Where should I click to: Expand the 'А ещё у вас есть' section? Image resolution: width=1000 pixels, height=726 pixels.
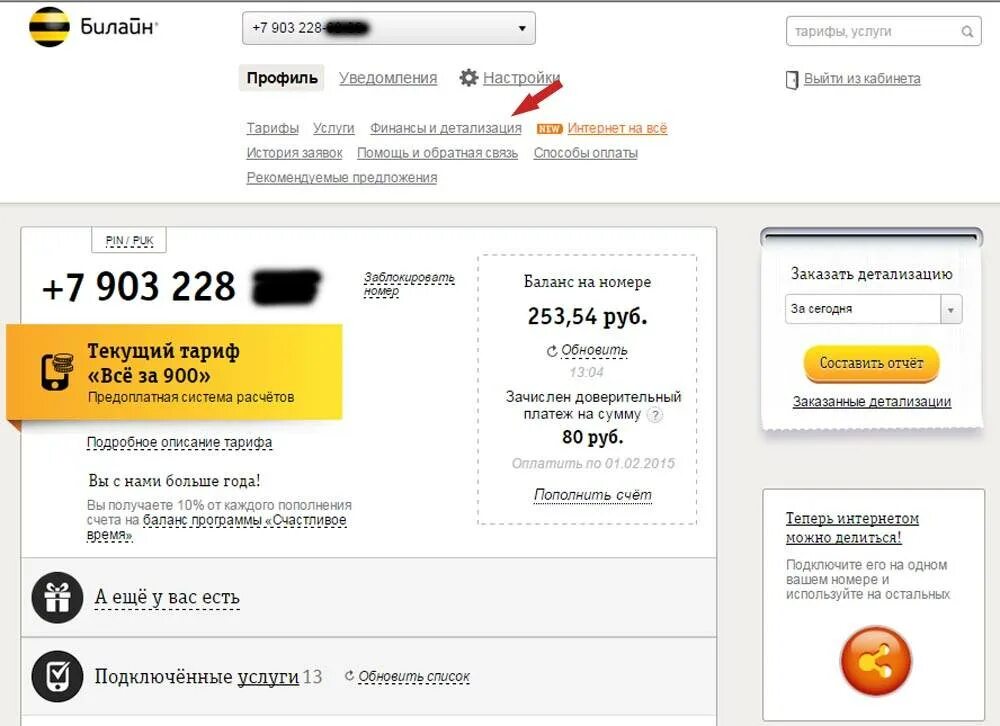pos(167,597)
